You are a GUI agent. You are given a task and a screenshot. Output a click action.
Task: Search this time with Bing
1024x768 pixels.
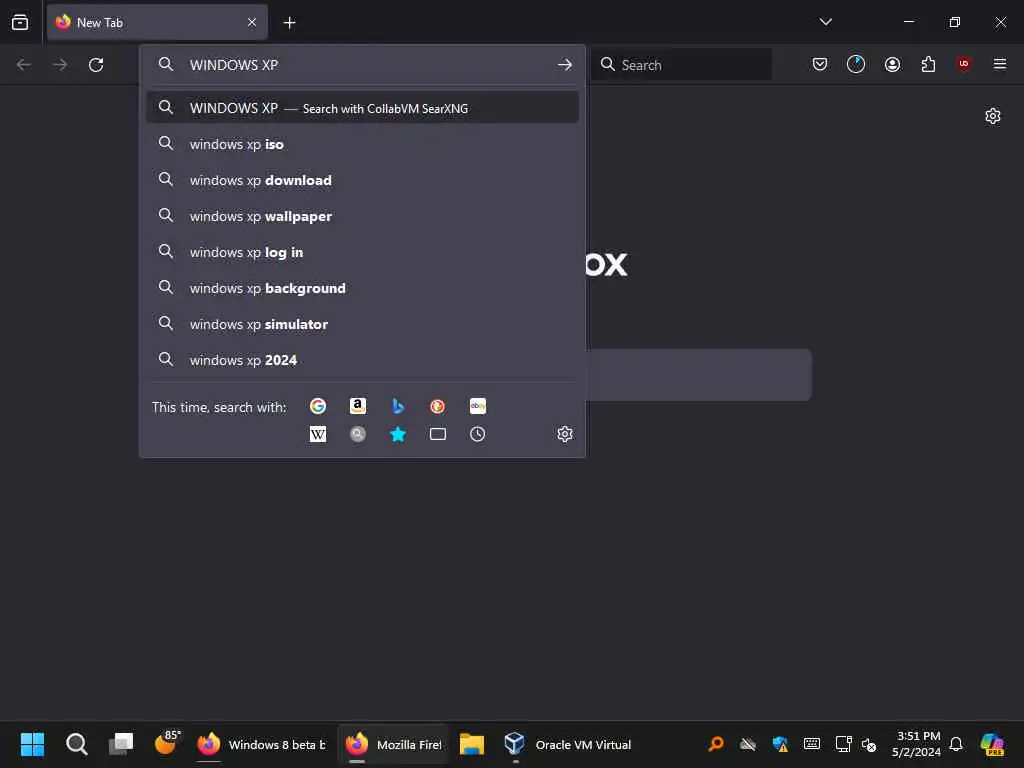(398, 406)
